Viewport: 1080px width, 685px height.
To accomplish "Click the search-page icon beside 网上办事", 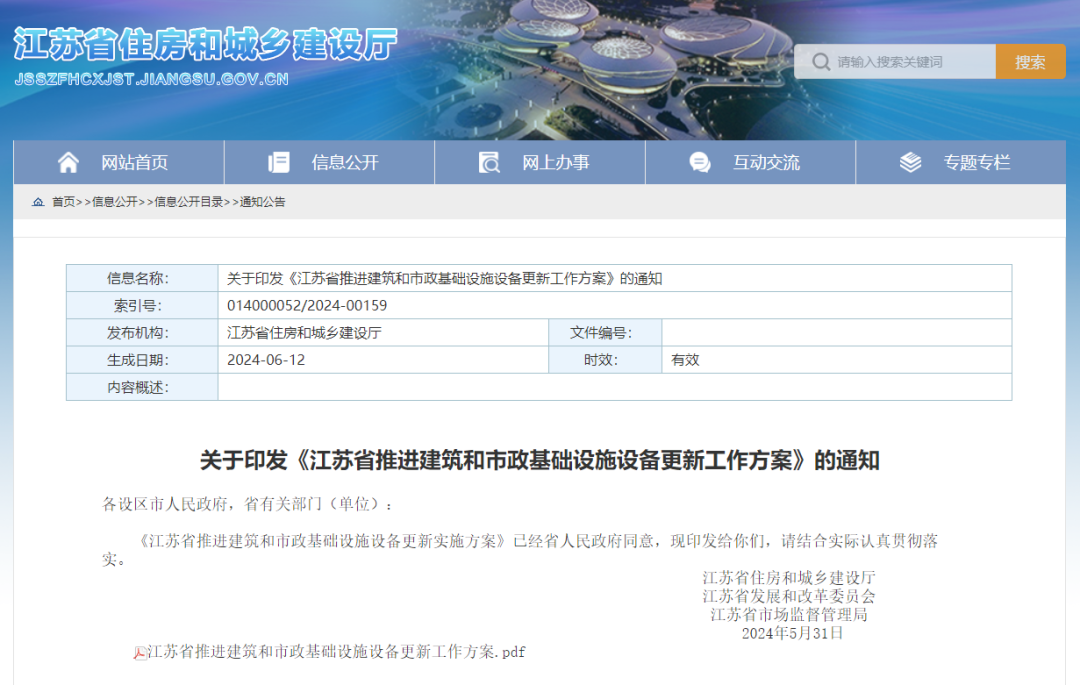I will [x=489, y=162].
